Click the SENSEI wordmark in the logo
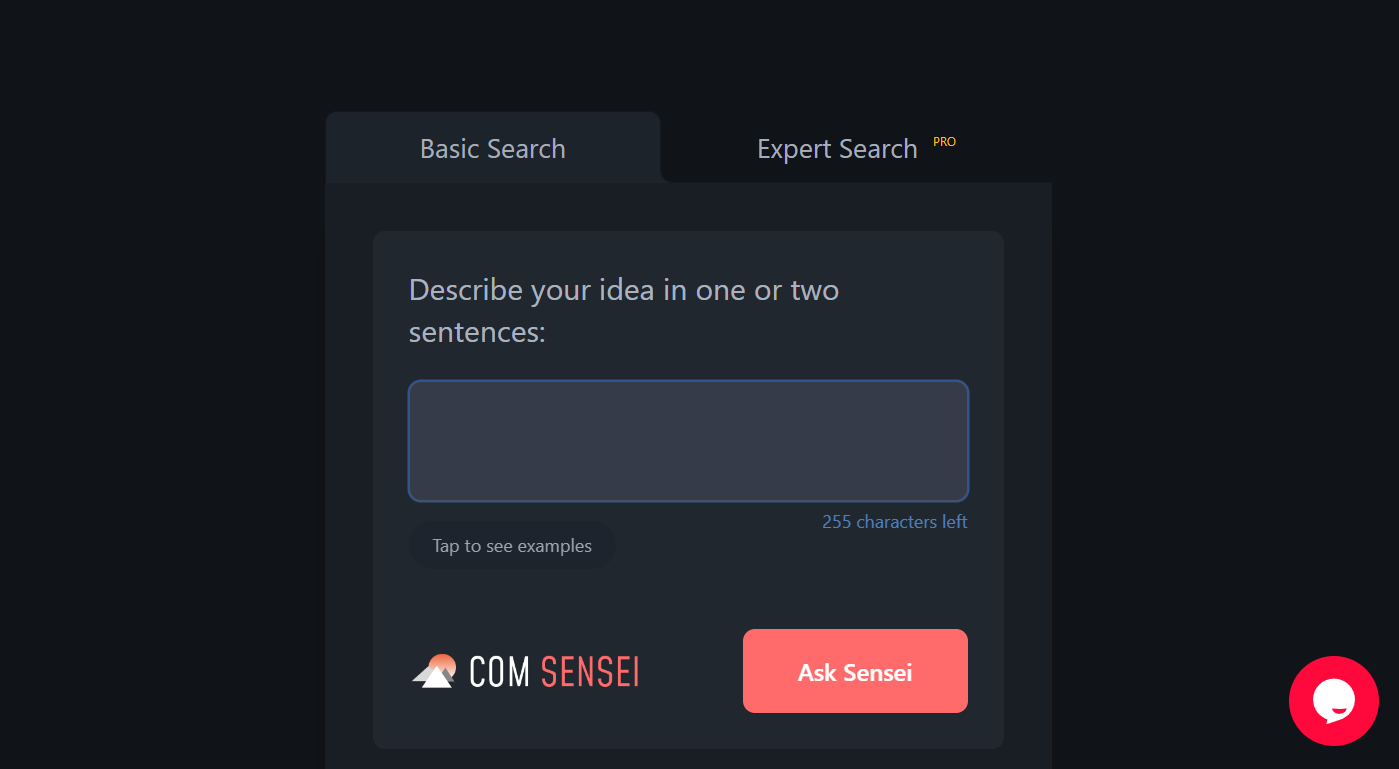Screen dimensions: 1399x769 coord(590,671)
